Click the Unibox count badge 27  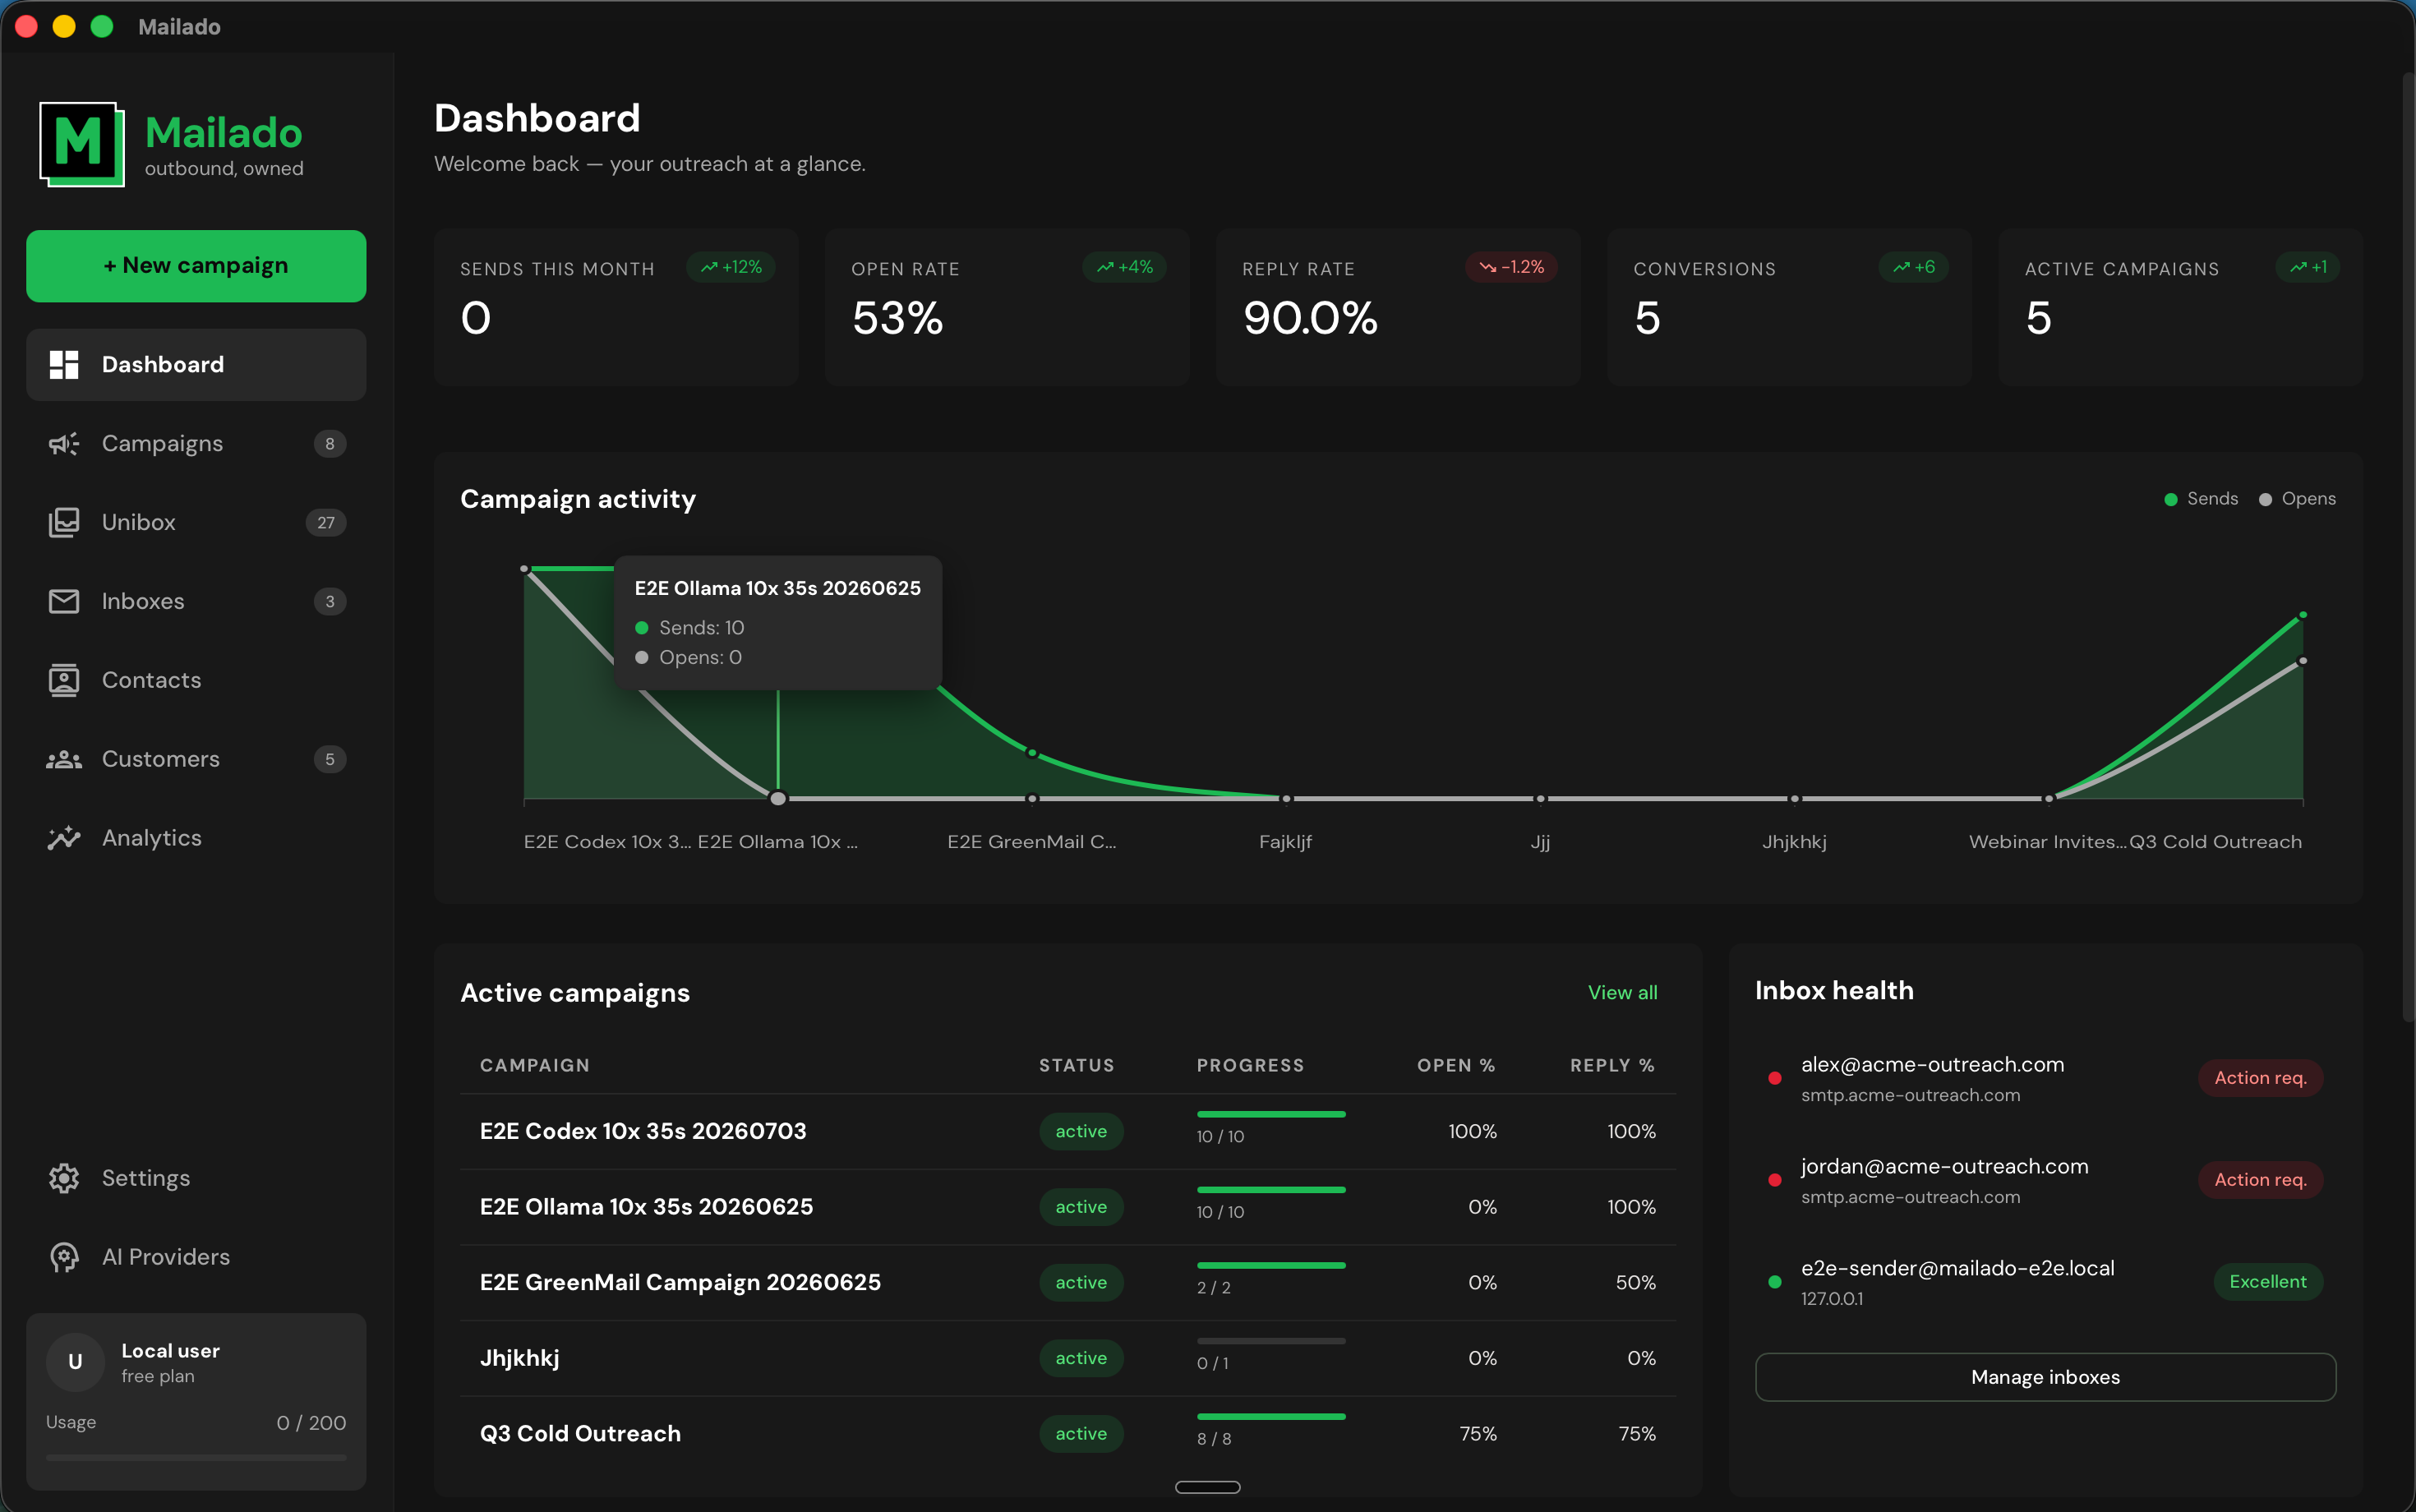pyautogui.click(x=326, y=523)
